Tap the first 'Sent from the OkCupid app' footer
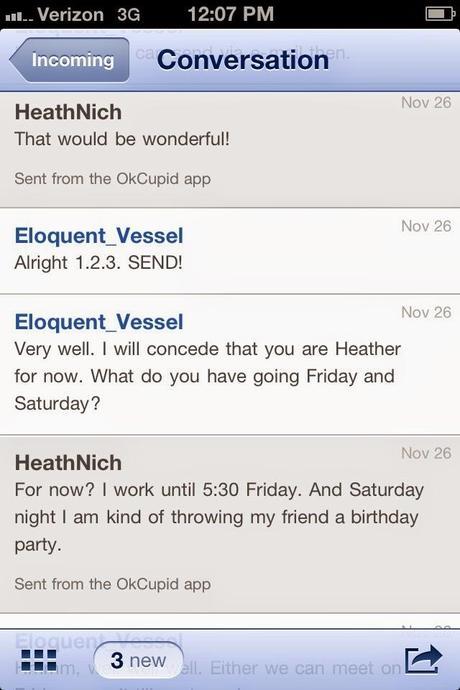 (112, 179)
